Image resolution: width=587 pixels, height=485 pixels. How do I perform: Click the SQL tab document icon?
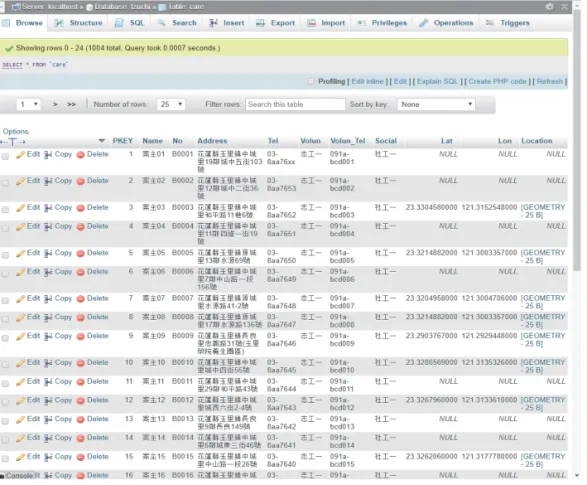pos(119,23)
